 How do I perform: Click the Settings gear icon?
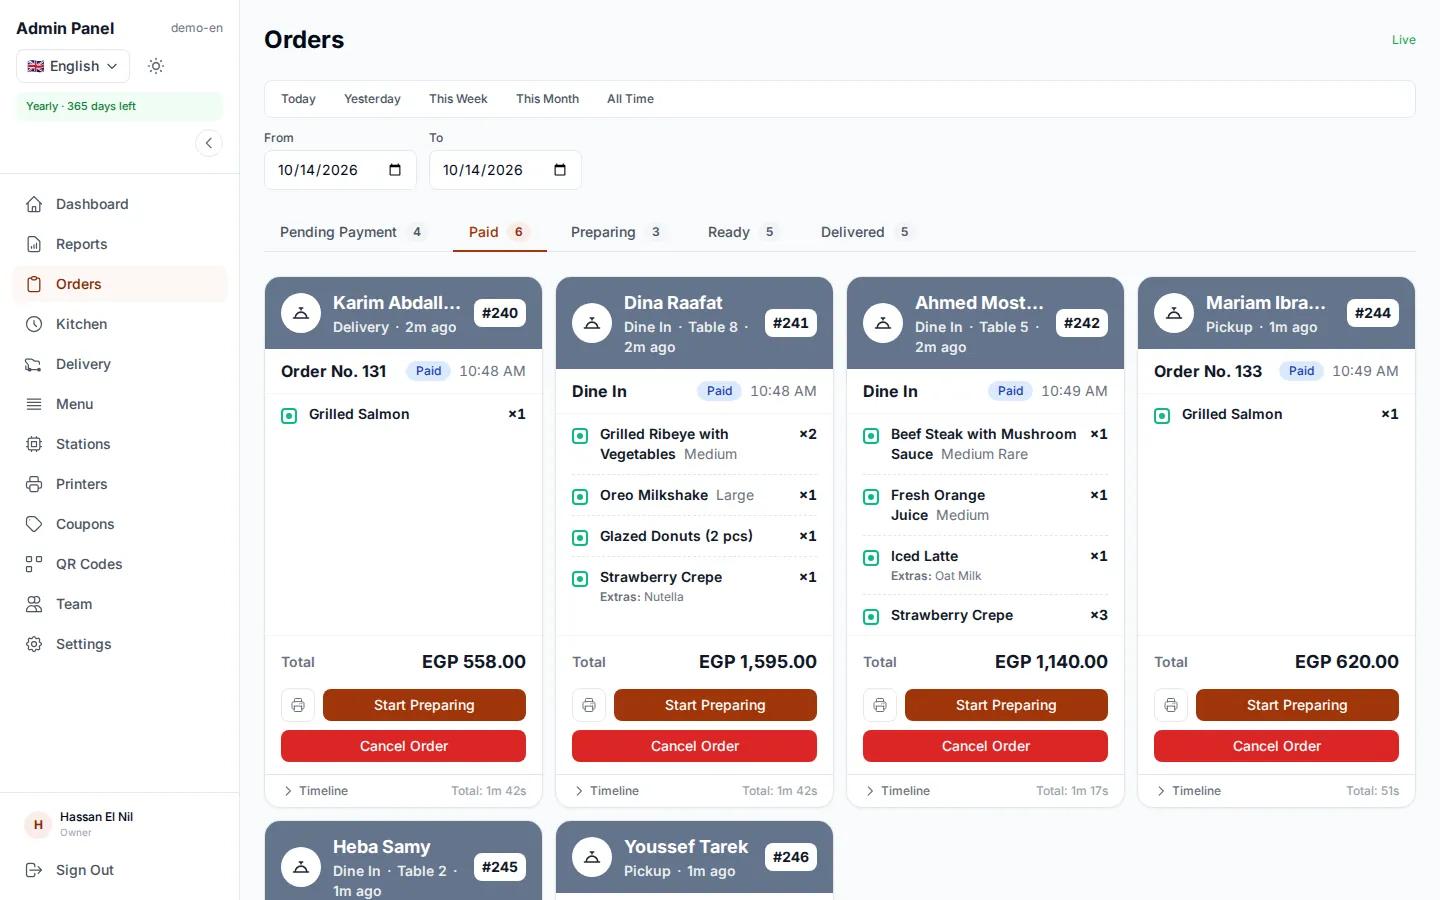coord(34,644)
